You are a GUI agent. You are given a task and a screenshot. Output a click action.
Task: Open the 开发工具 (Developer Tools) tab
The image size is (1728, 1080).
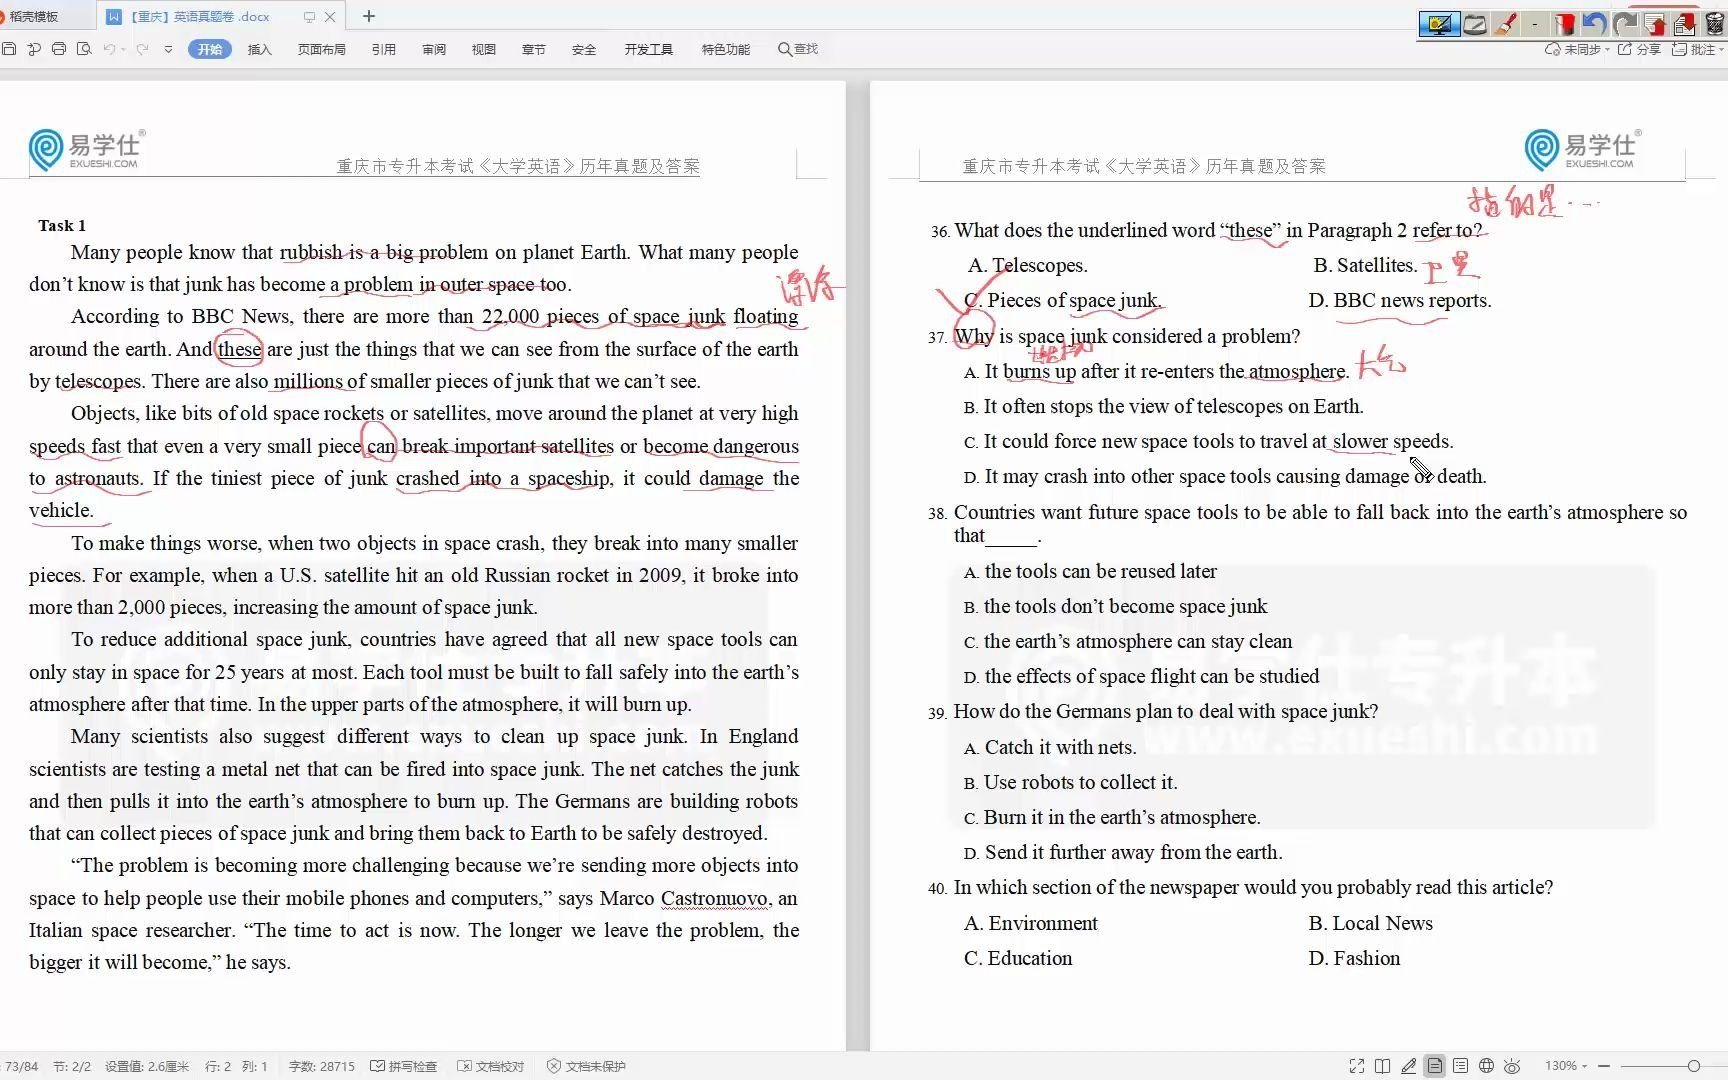(649, 49)
